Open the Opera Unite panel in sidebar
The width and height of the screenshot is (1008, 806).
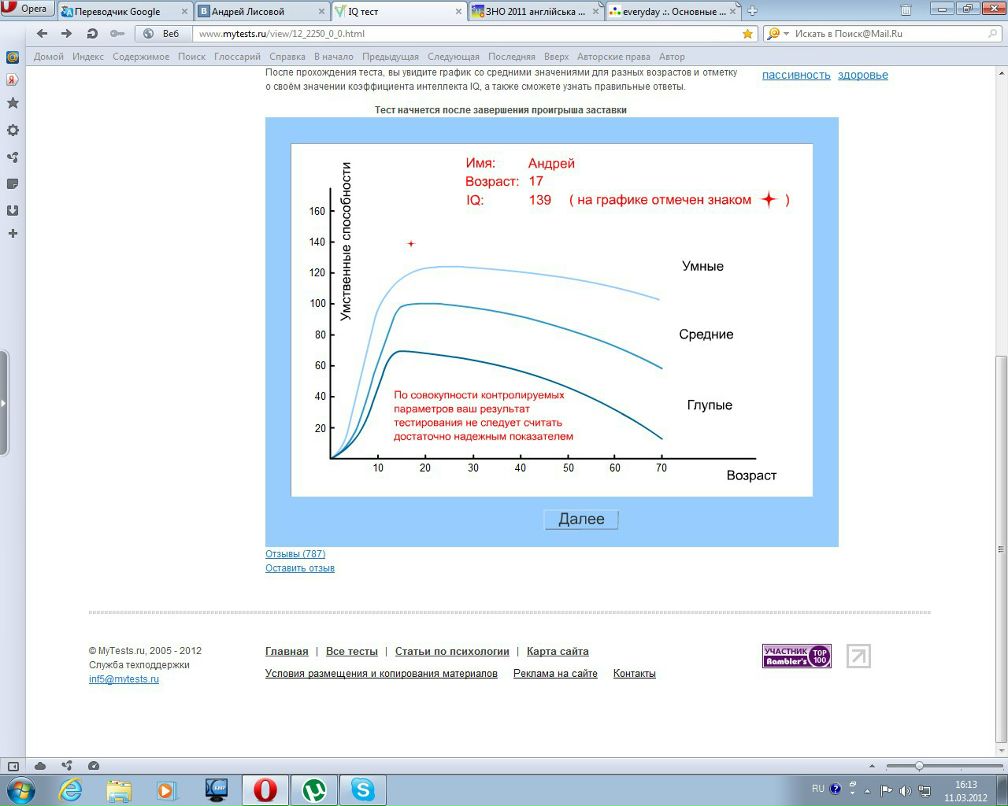click(13, 157)
